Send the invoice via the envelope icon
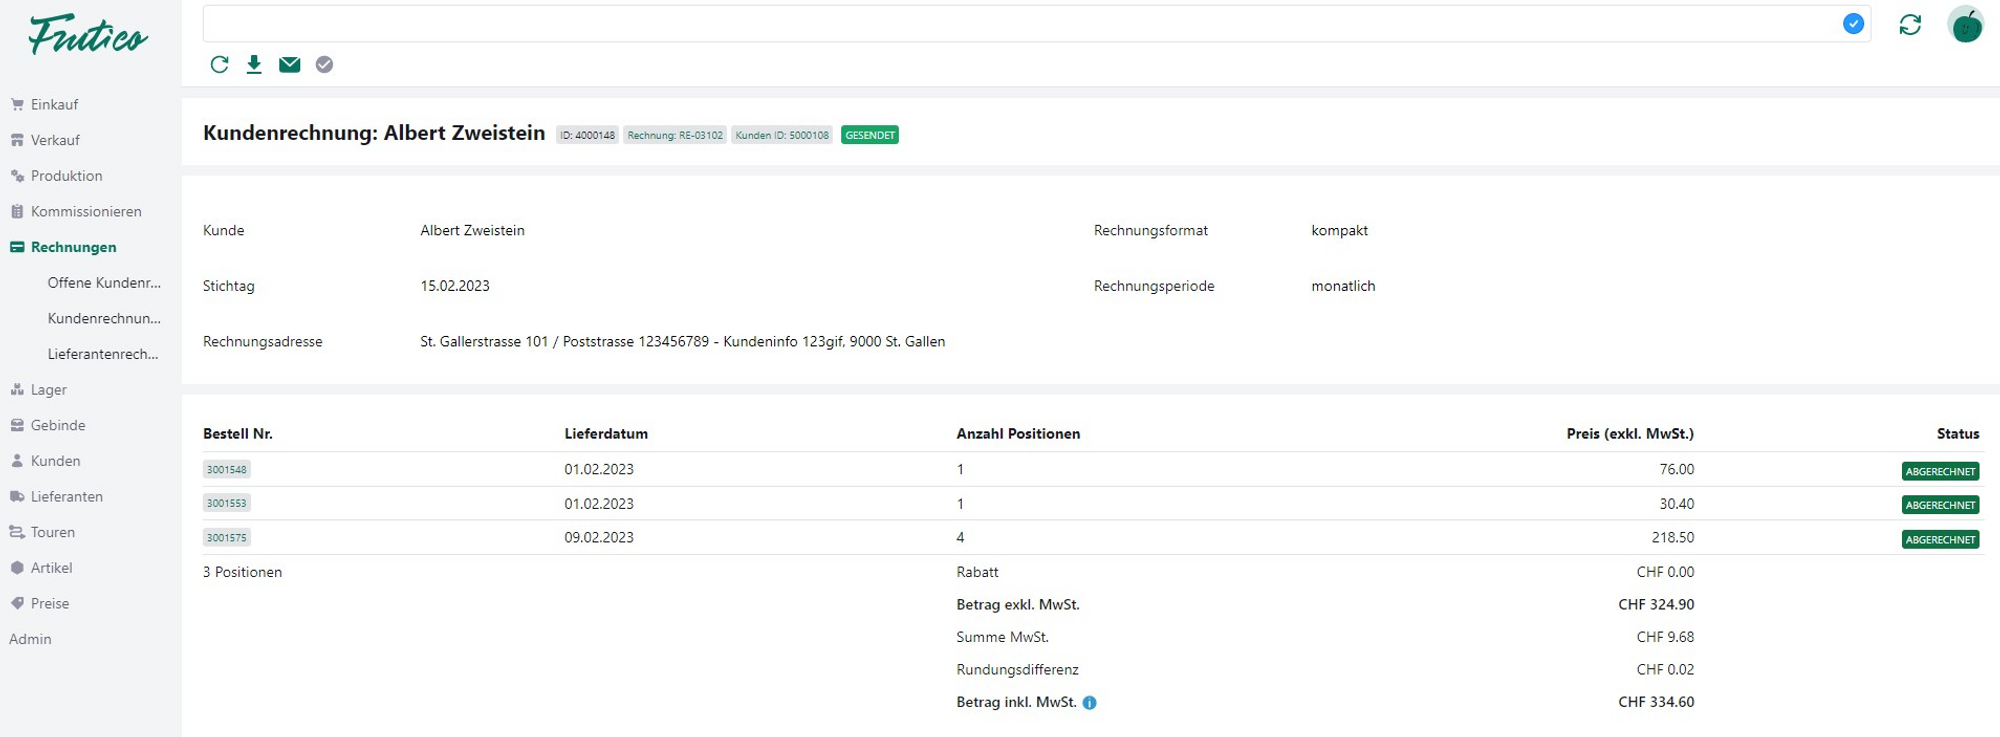 289,65
